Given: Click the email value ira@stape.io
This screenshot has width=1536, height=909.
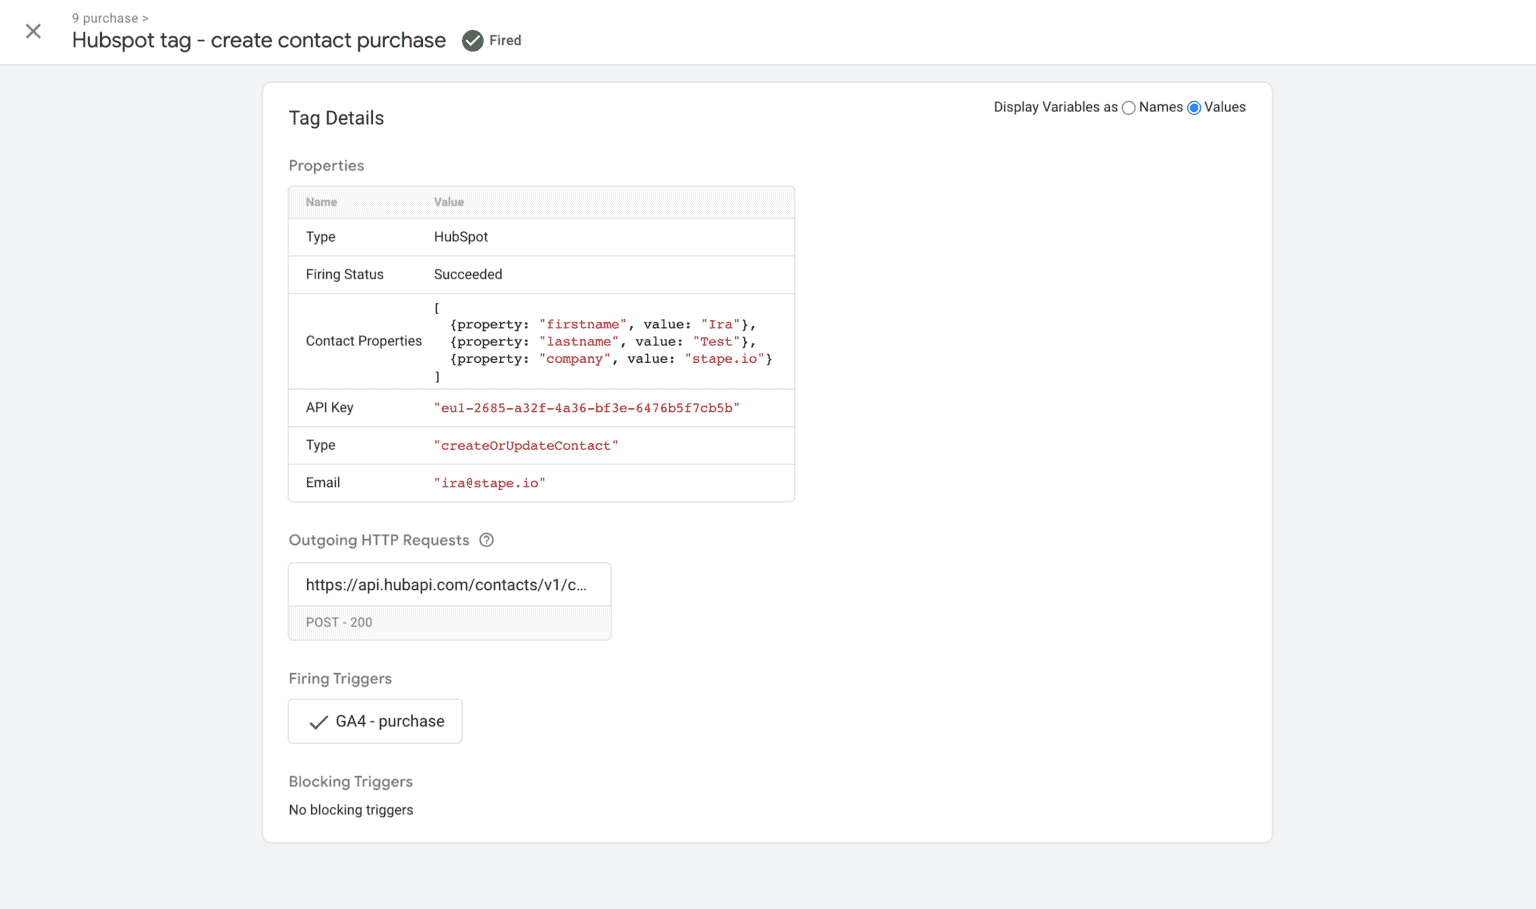Looking at the screenshot, I should [x=489, y=483].
